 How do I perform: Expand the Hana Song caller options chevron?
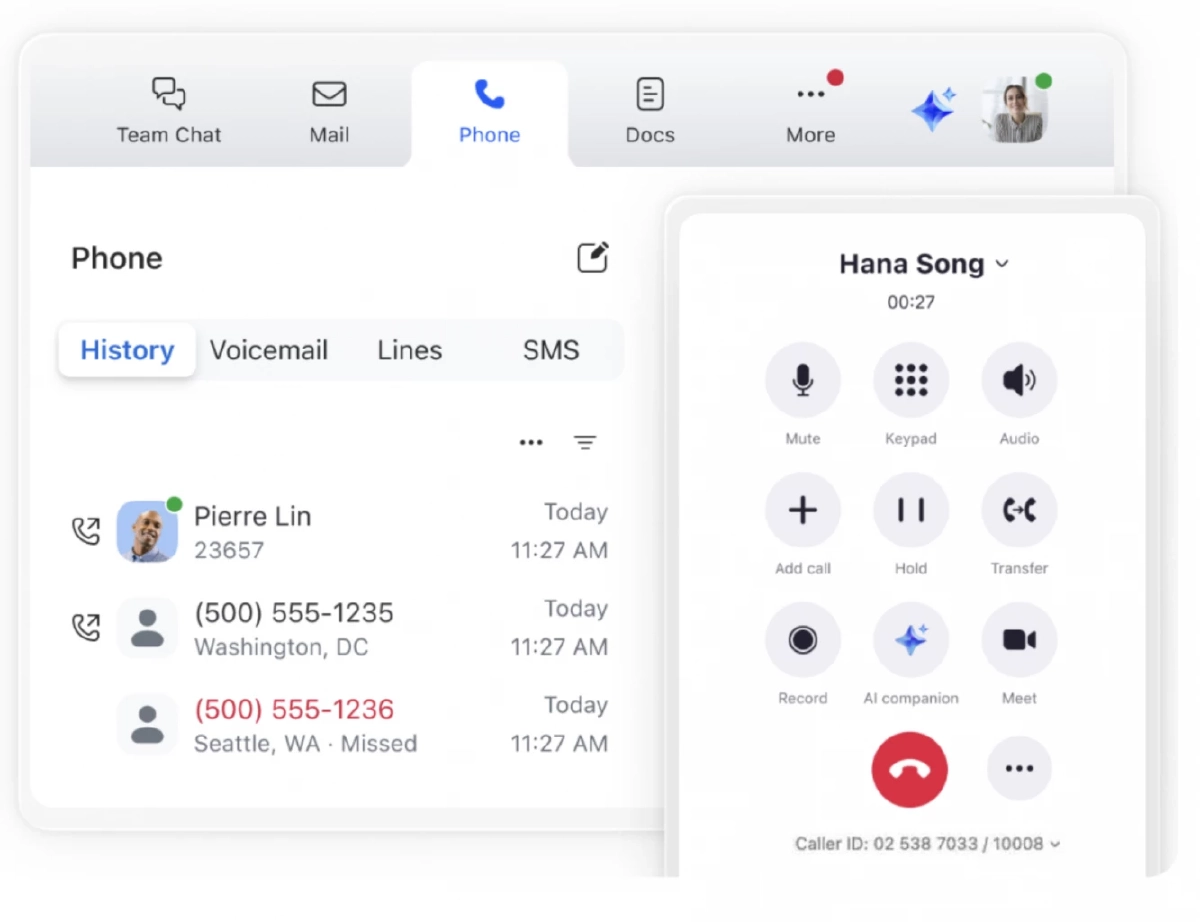[x=1000, y=264]
